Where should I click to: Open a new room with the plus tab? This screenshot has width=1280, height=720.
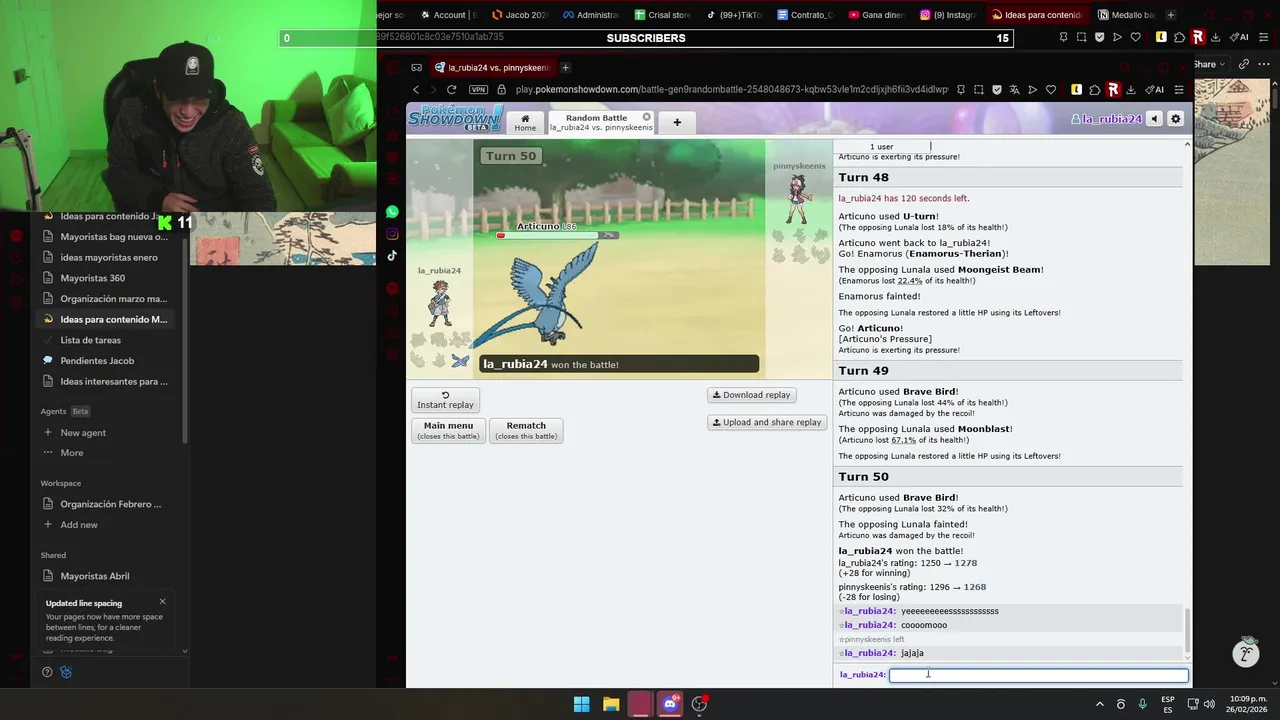677,122
